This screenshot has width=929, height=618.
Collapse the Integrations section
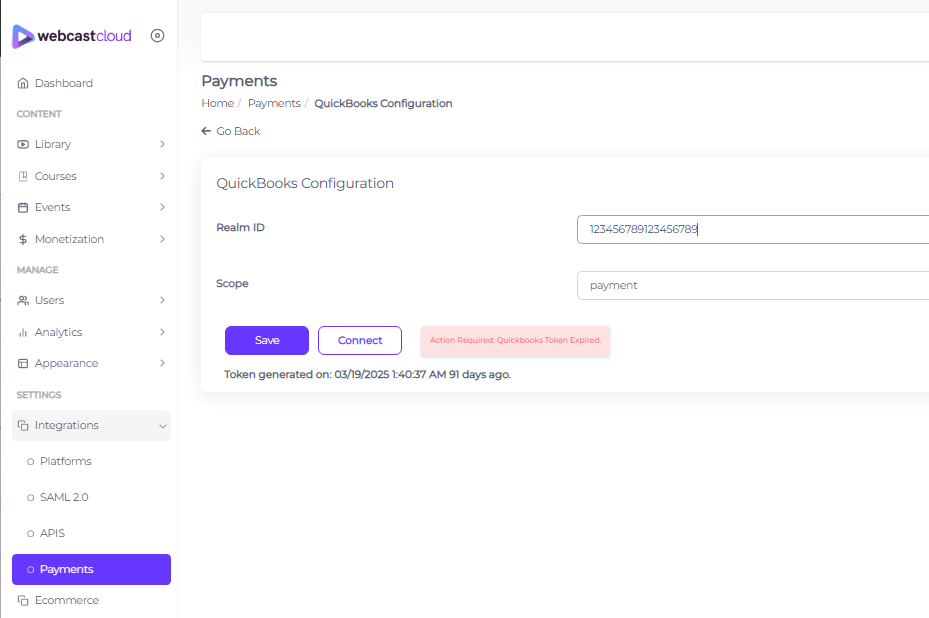point(162,425)
